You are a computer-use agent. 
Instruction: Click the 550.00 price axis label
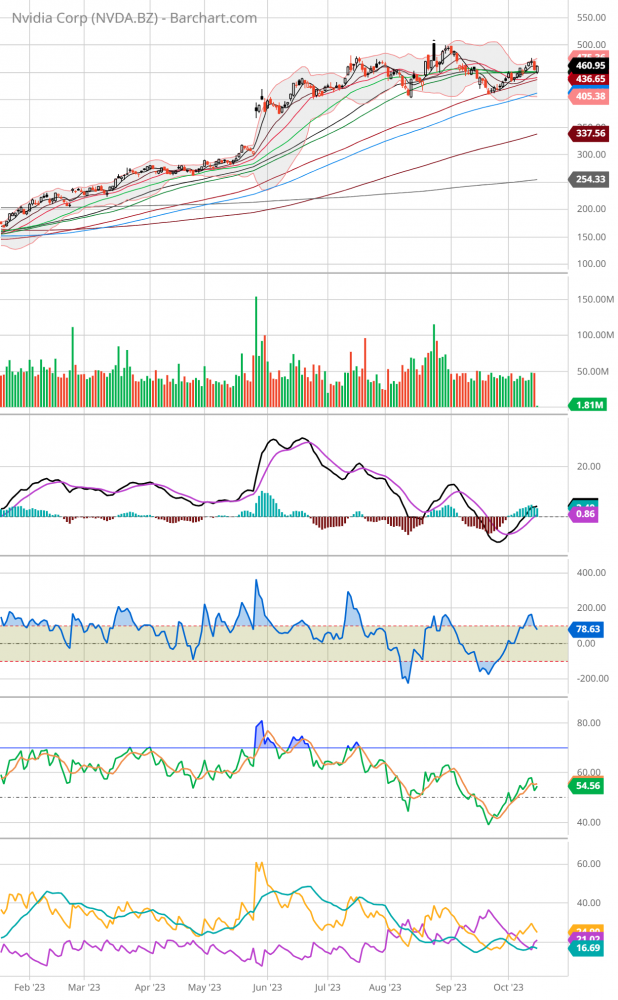click(x=593, y=18)
